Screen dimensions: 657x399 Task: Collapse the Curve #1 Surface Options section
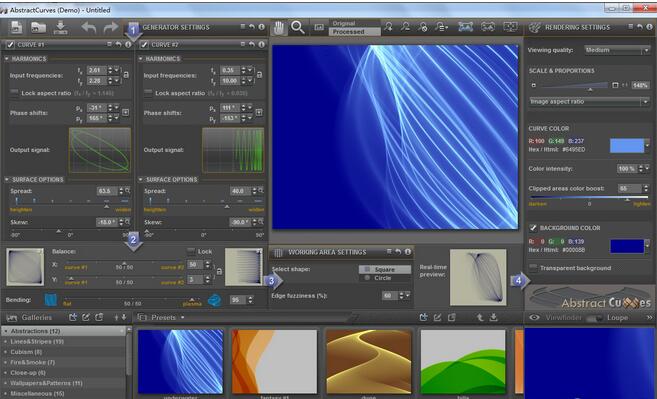(7, 179)
